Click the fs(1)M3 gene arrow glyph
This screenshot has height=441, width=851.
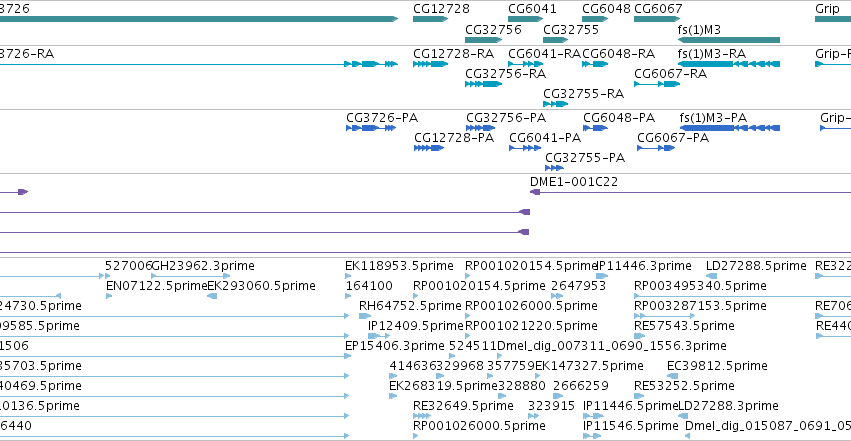[x=729, y=40]
